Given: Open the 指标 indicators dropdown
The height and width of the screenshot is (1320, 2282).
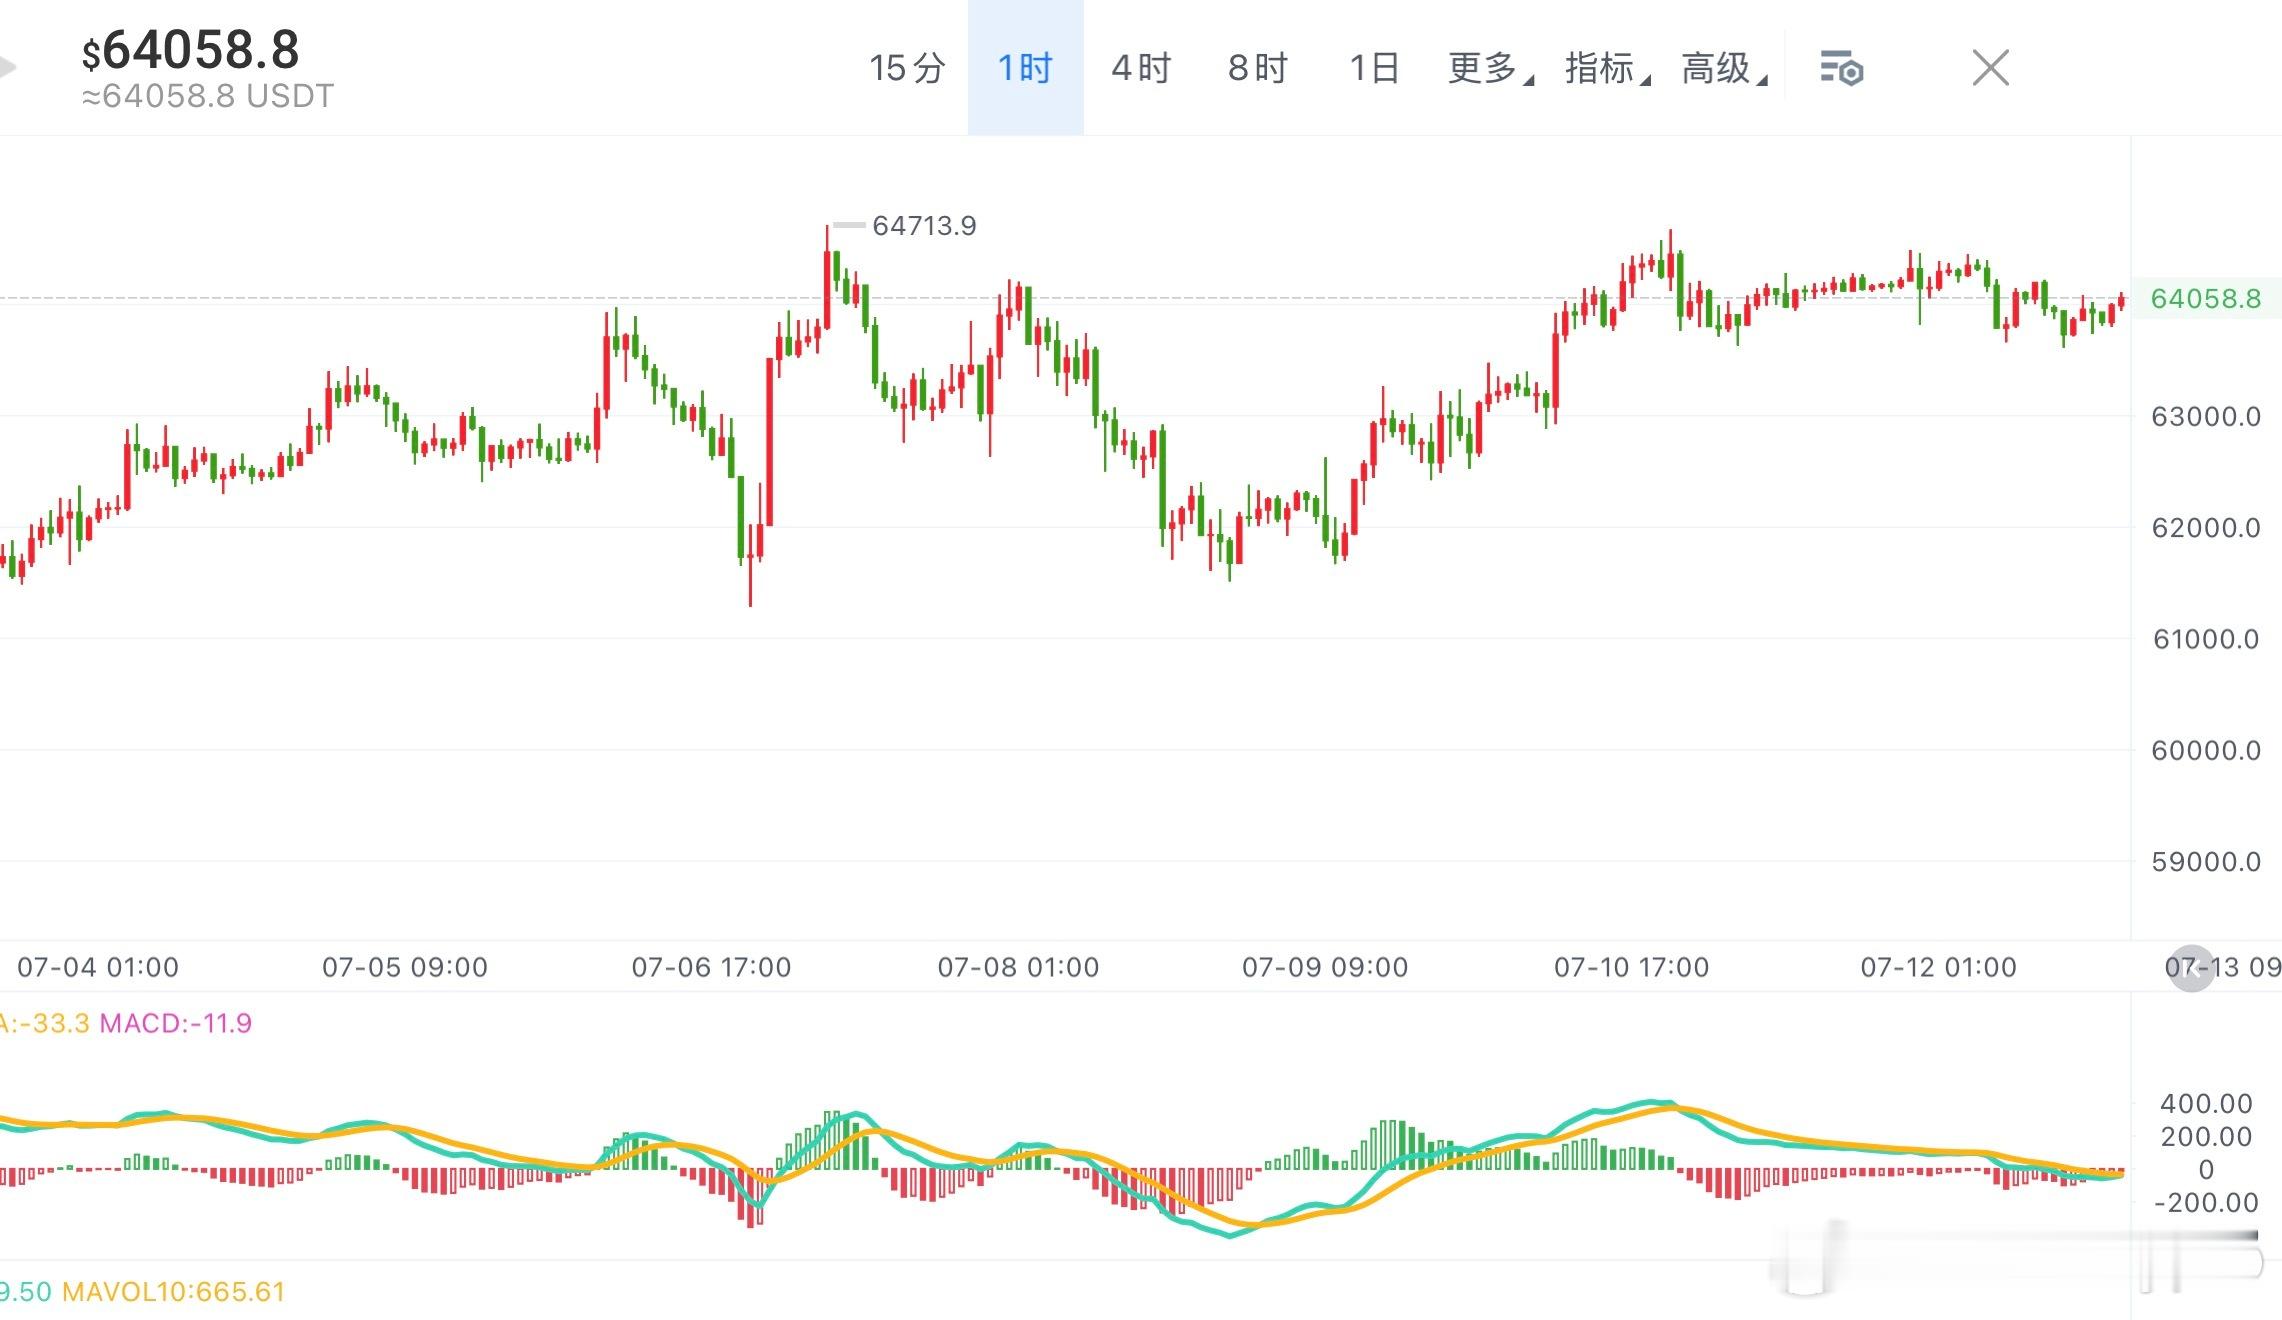Looking at the screenshot, I should click(1607, 68).
